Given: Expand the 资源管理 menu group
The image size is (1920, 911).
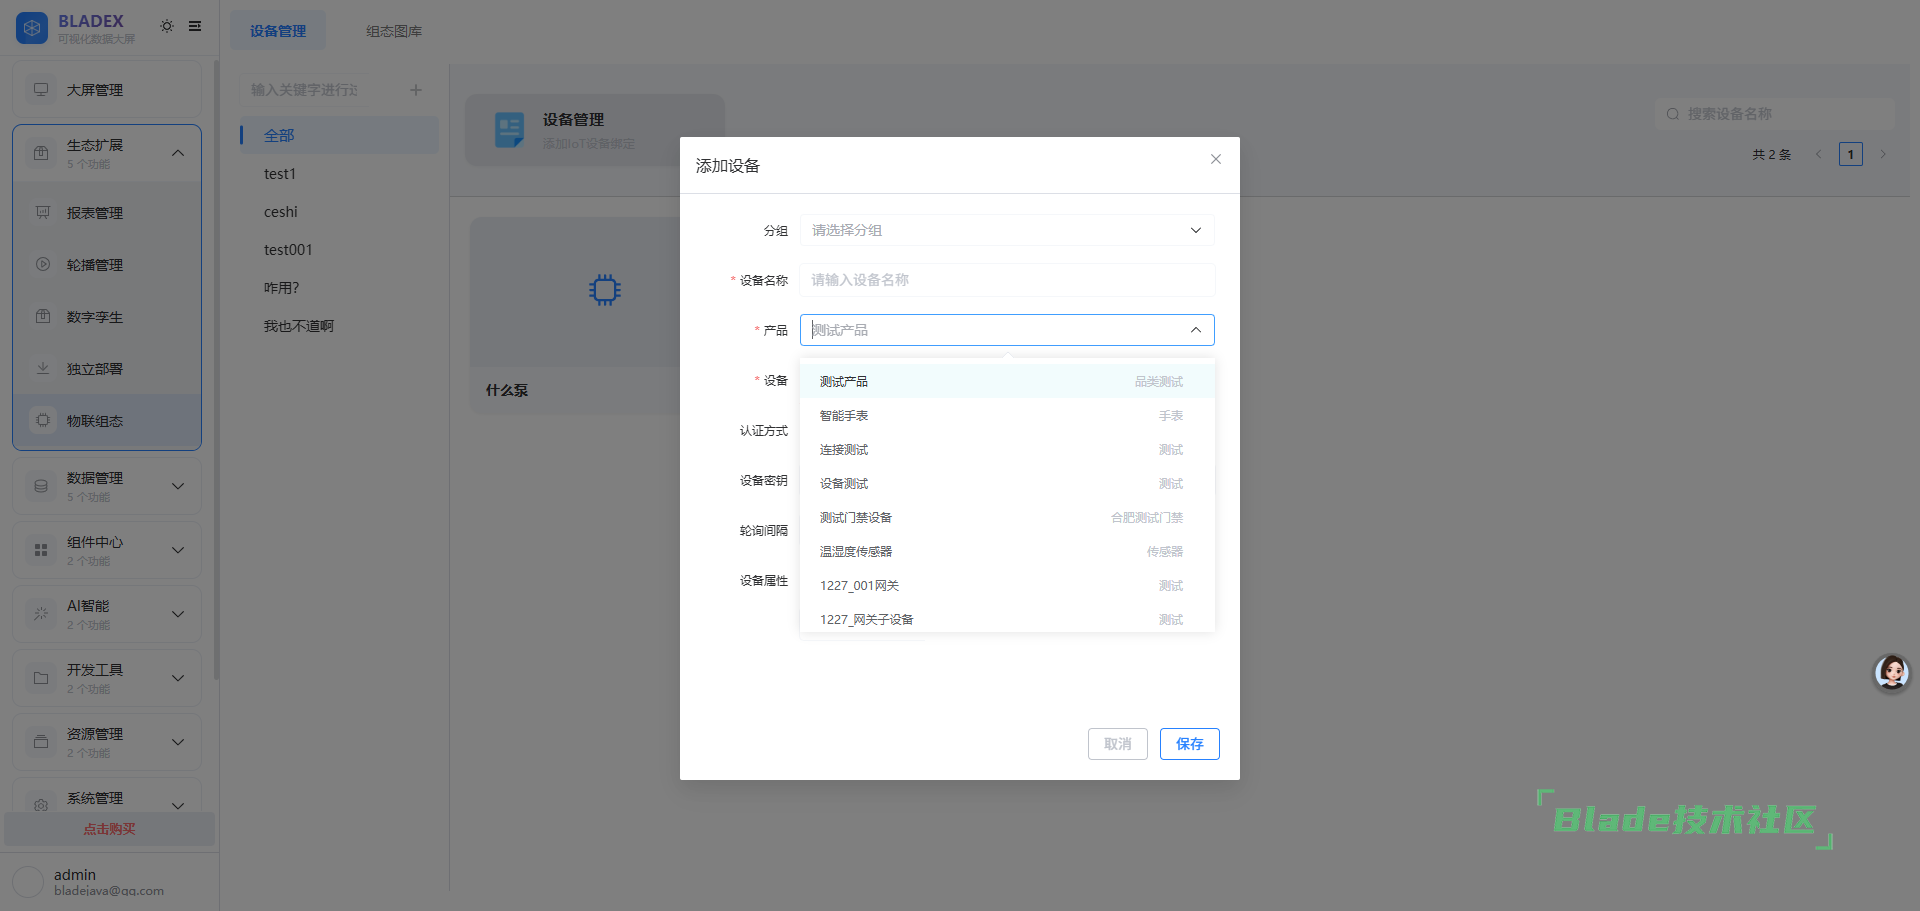Looking at the screenshot, I should point(178,742).
